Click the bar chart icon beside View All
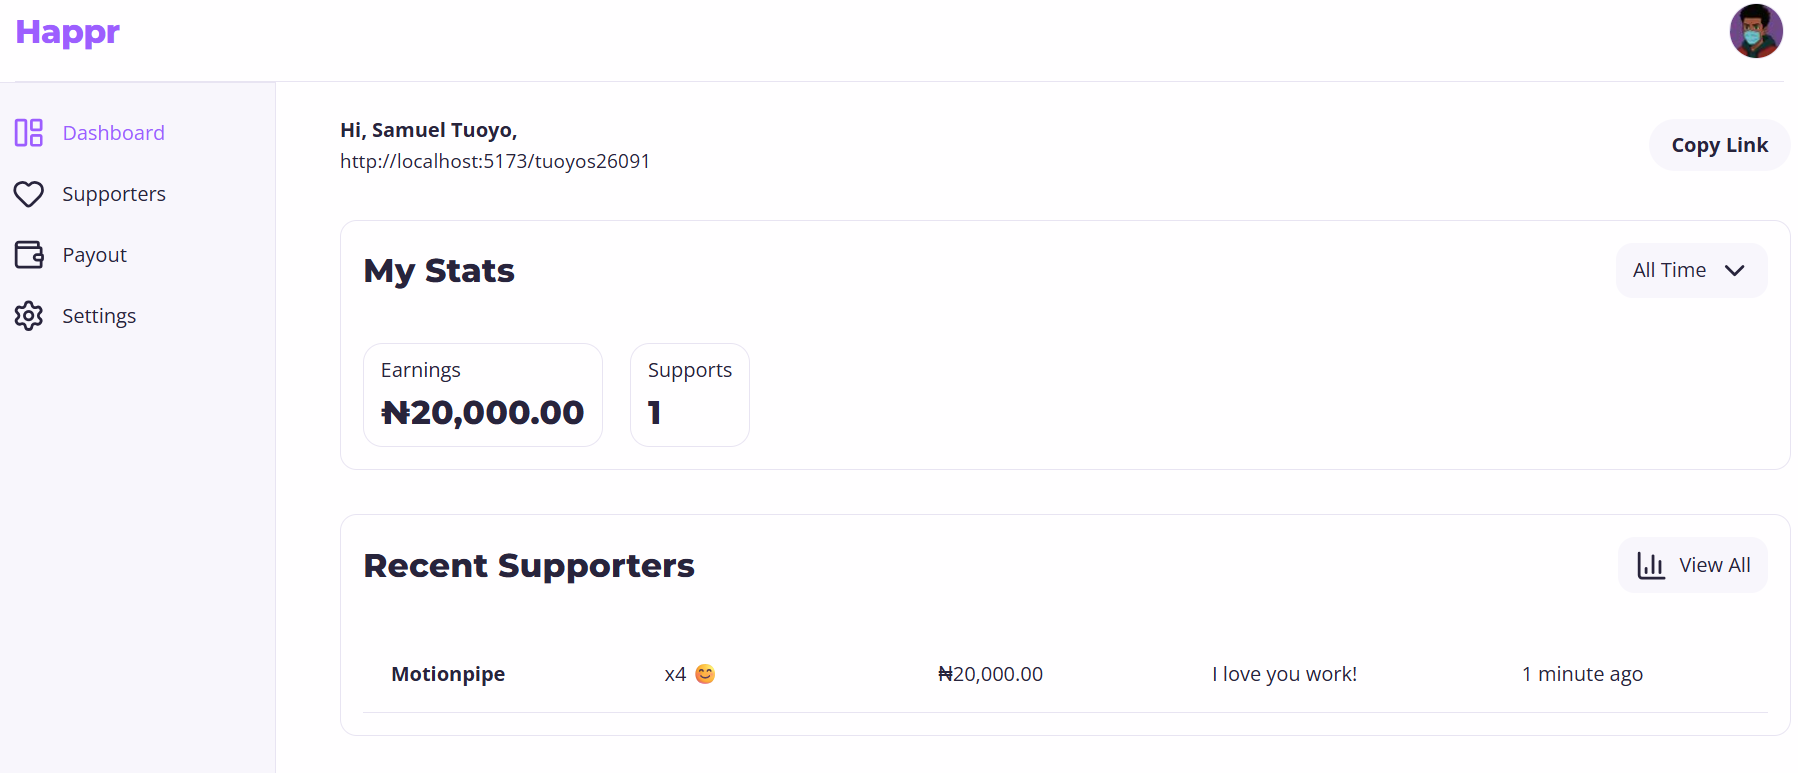1798x773 pixels. [x=1651, y=566]
